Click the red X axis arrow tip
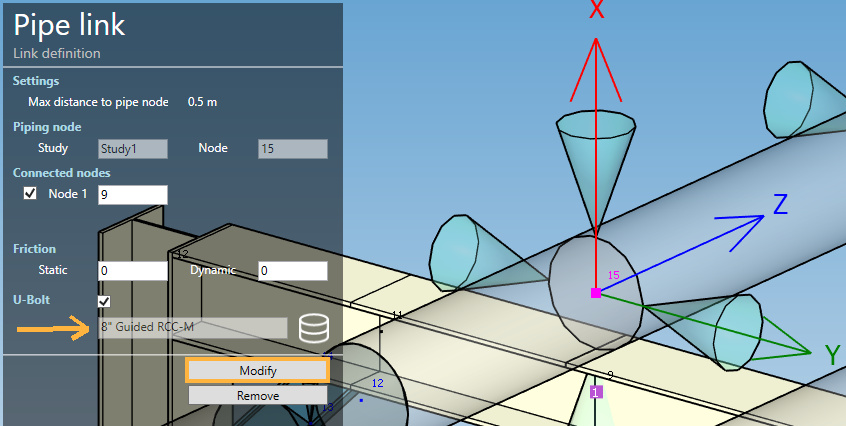The height and width of the screenshot is (426, 846). click(x=596, y=42)
